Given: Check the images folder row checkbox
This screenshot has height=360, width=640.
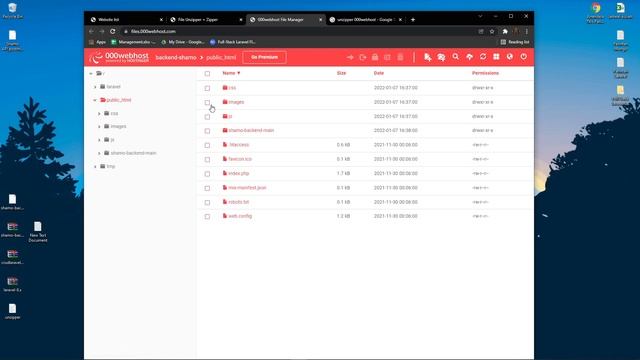Looking at the screenshot, I should [x=207, y=102].
